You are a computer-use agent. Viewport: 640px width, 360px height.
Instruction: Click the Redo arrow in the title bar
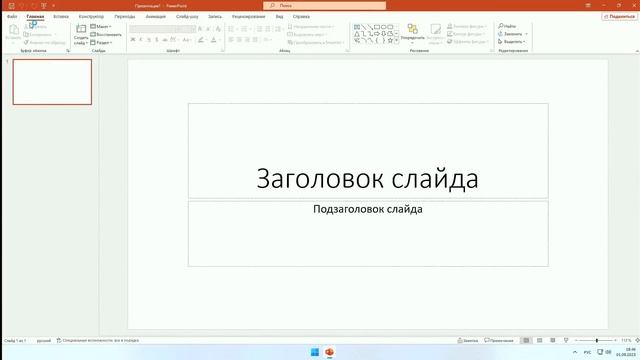33,6
